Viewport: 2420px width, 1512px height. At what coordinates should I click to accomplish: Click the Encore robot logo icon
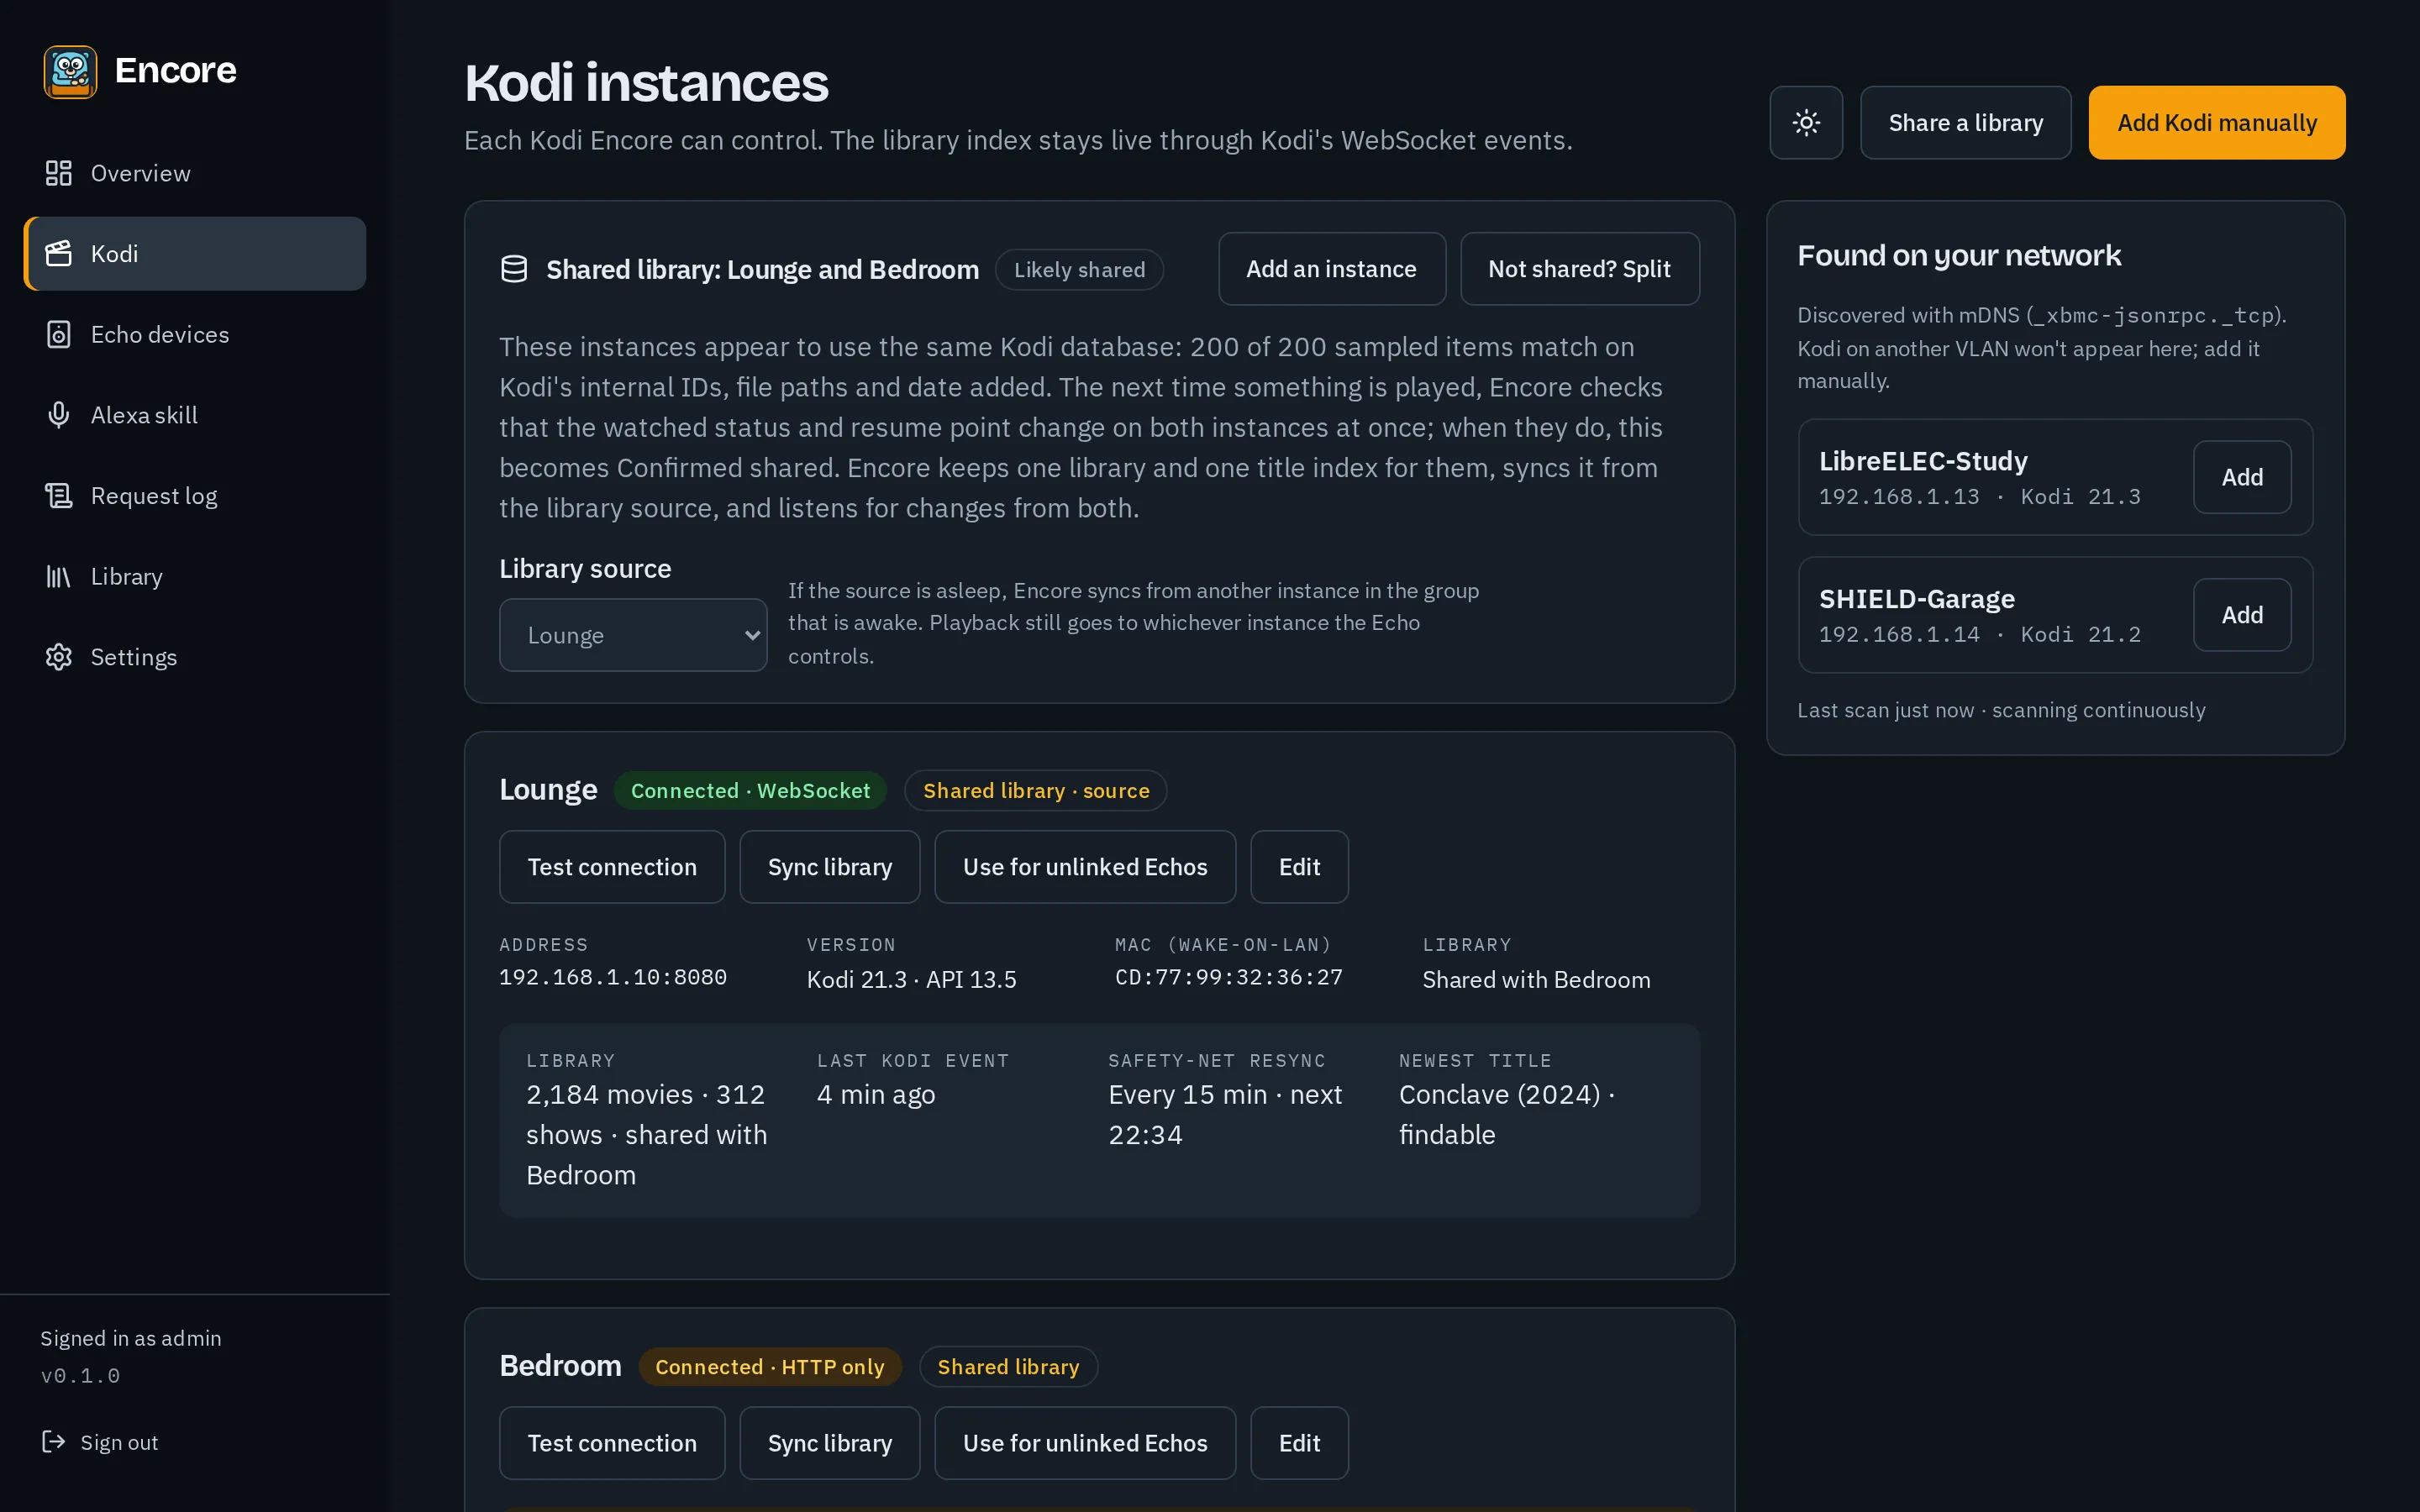pos(70,71)
